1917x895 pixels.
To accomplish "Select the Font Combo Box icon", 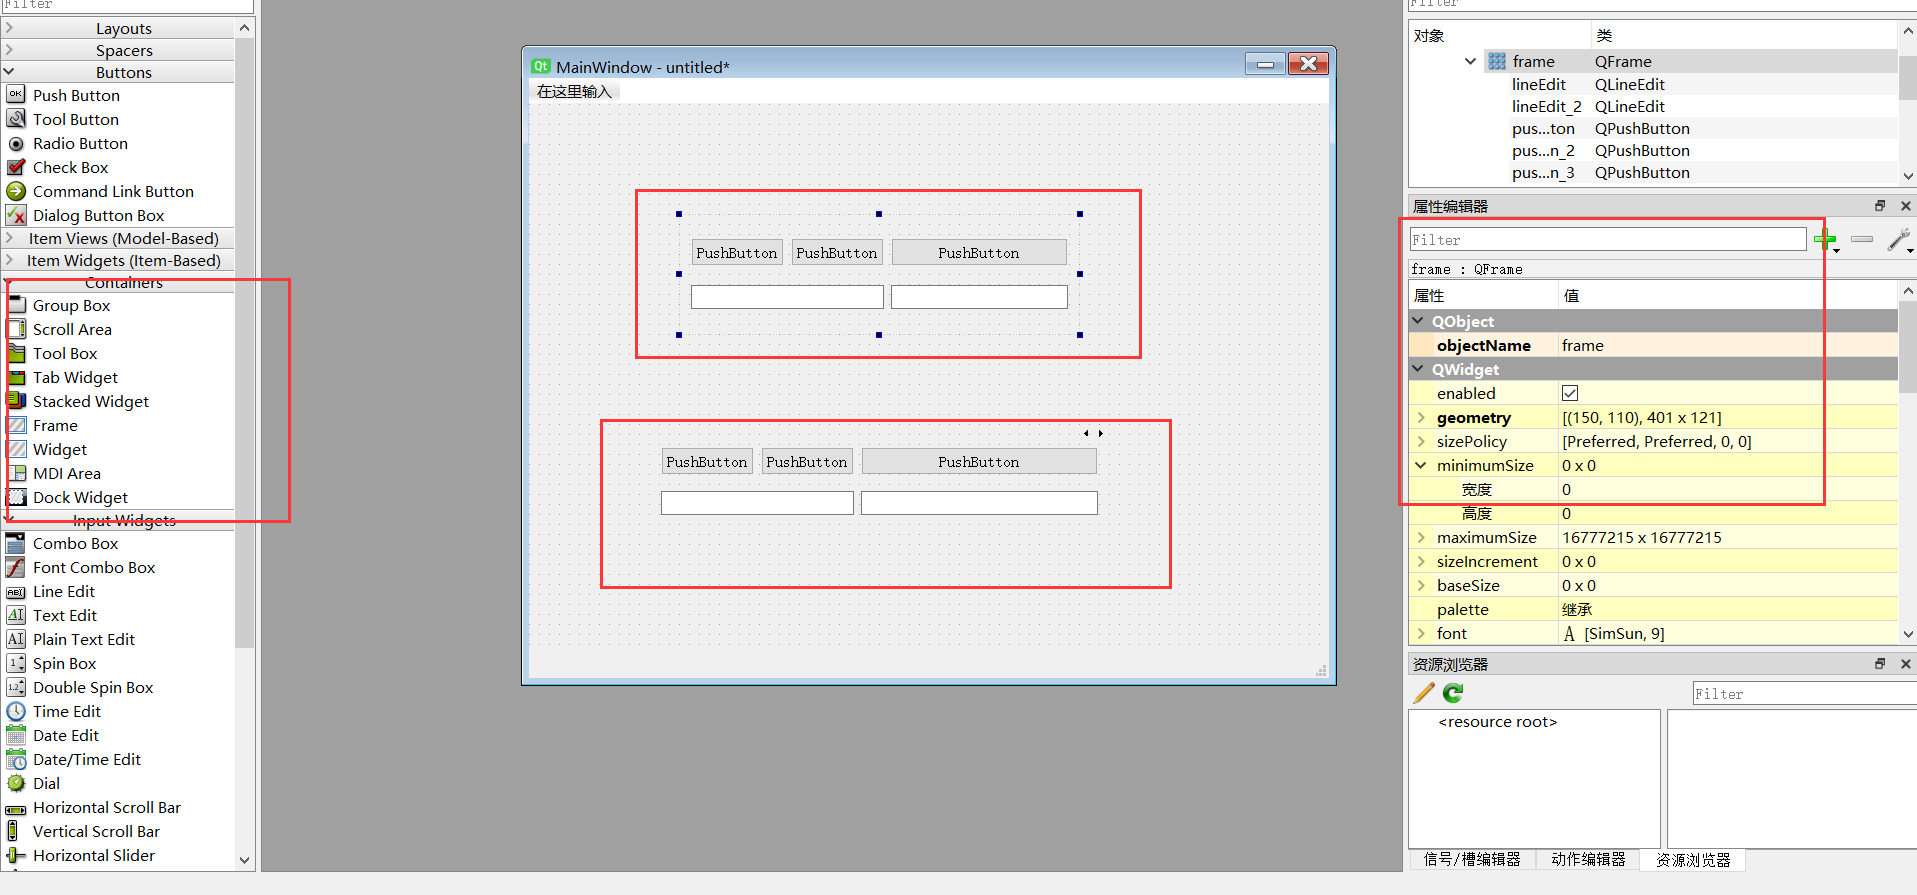I will click(16, 567).
